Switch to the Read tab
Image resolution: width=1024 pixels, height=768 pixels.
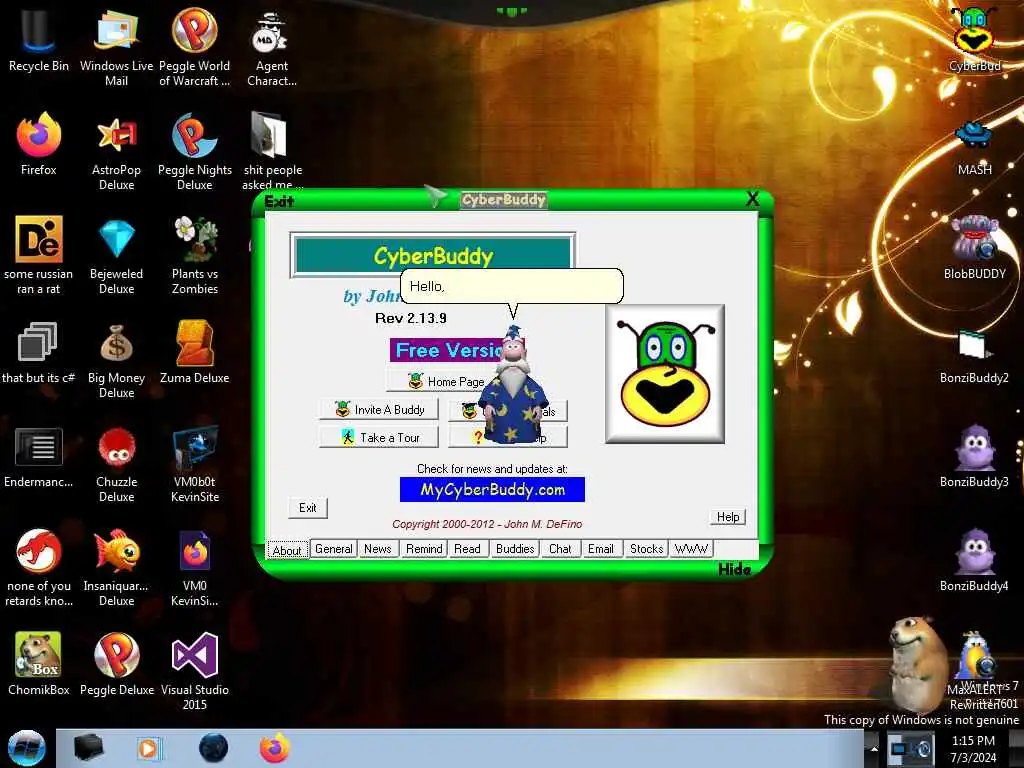pos(467,549)
